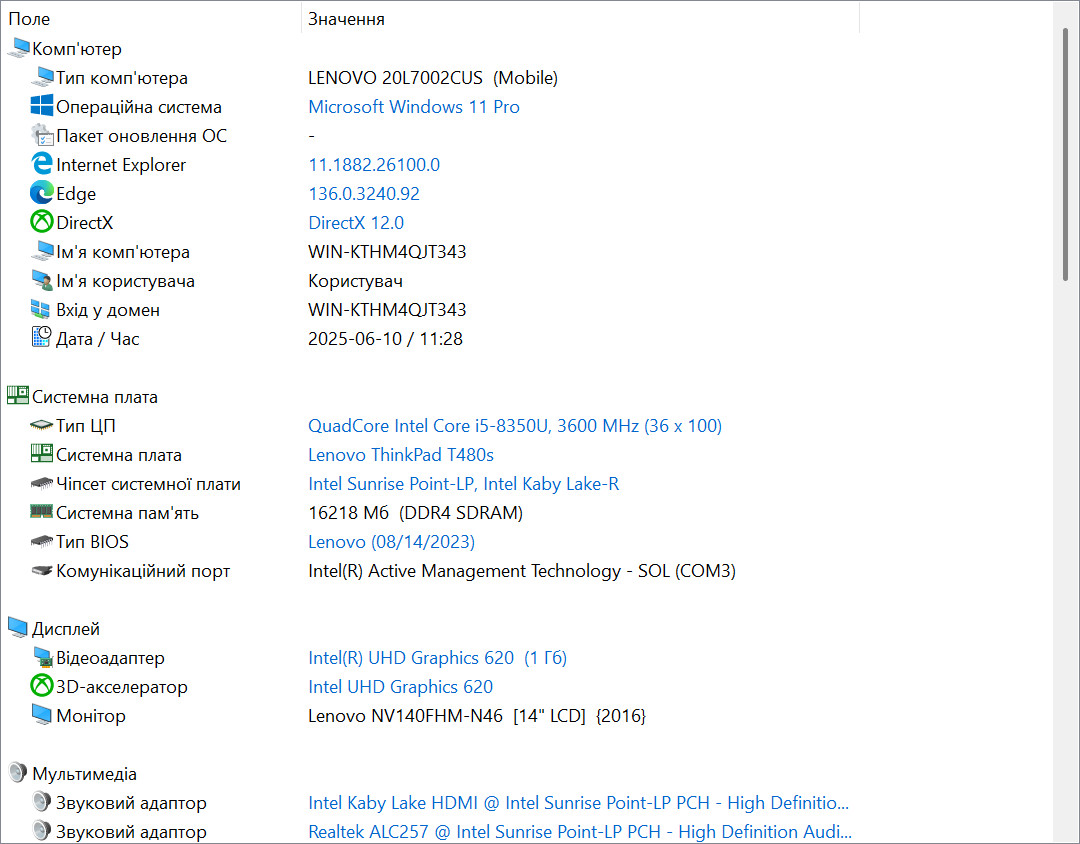
Task: Click the Мультимедіа speaker group icon
Action: click(x=18, y=773)
